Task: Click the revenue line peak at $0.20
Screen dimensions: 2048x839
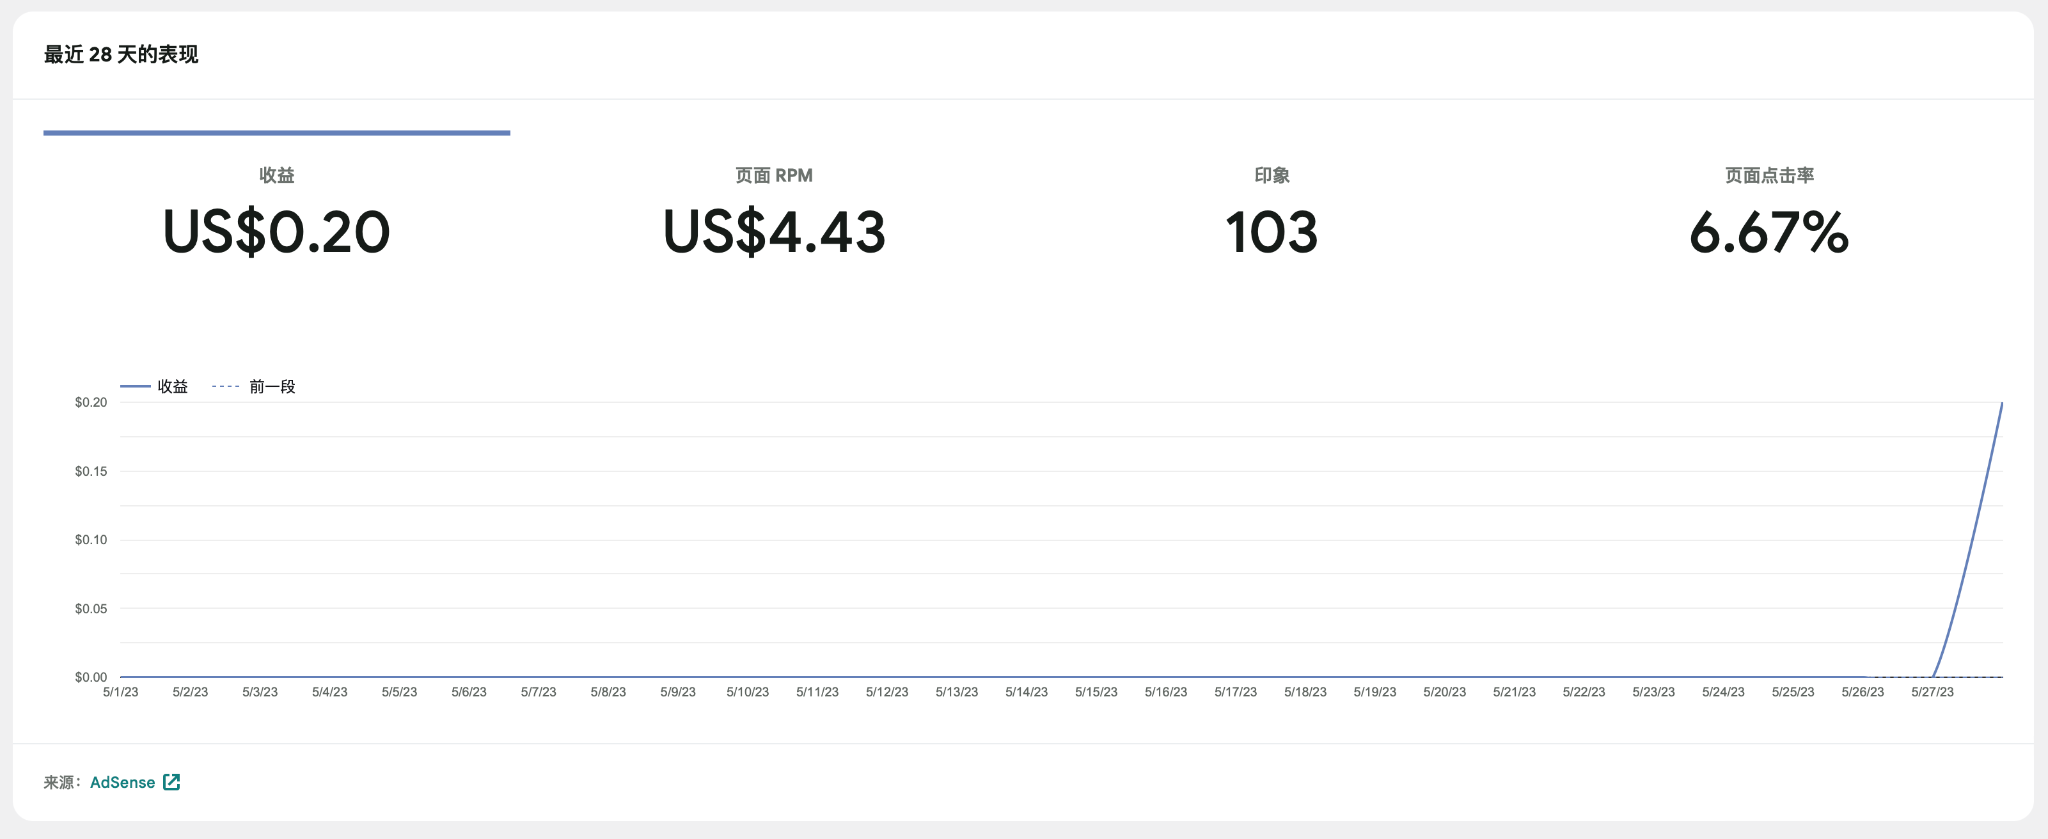Action: point(2001,403)
